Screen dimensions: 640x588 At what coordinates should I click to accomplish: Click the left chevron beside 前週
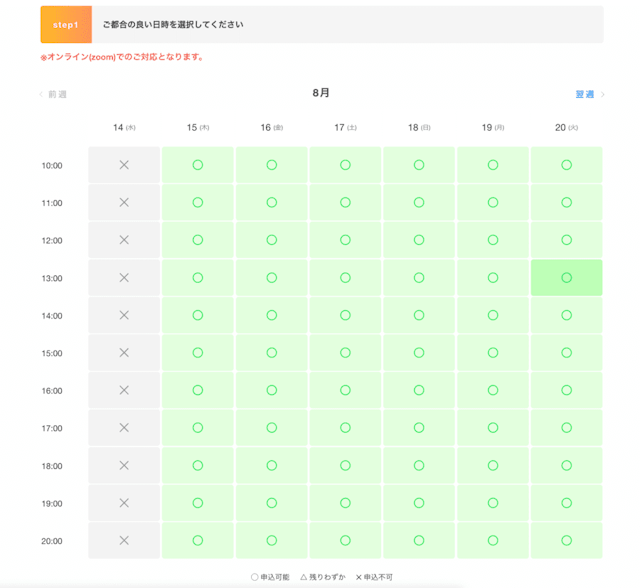(41, 94)
